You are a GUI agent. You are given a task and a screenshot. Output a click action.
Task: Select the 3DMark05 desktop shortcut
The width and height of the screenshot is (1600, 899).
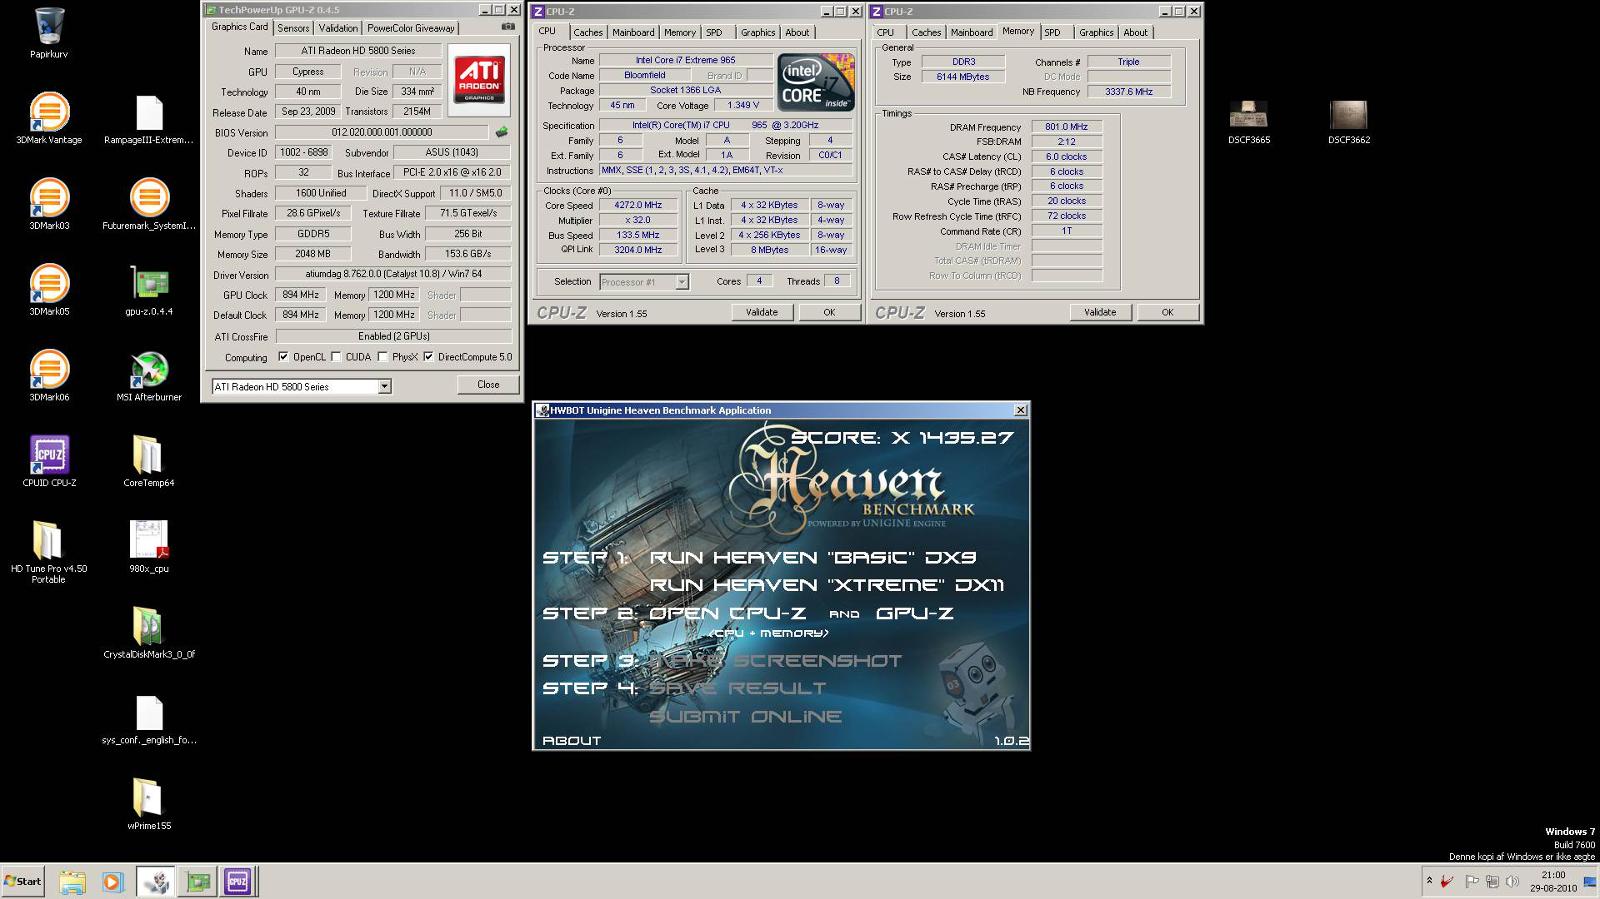[49, 289]
